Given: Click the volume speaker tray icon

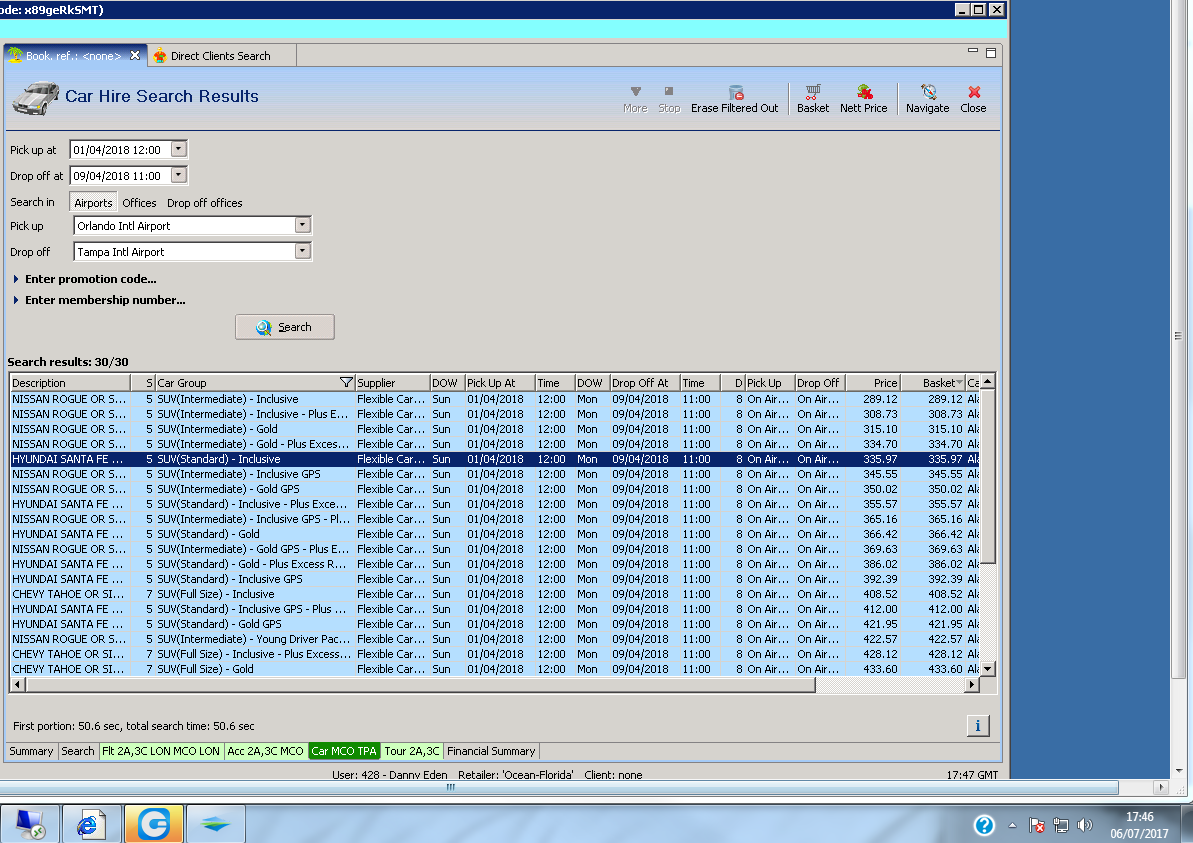Looking at the screenshot, I should [1085, 825].
